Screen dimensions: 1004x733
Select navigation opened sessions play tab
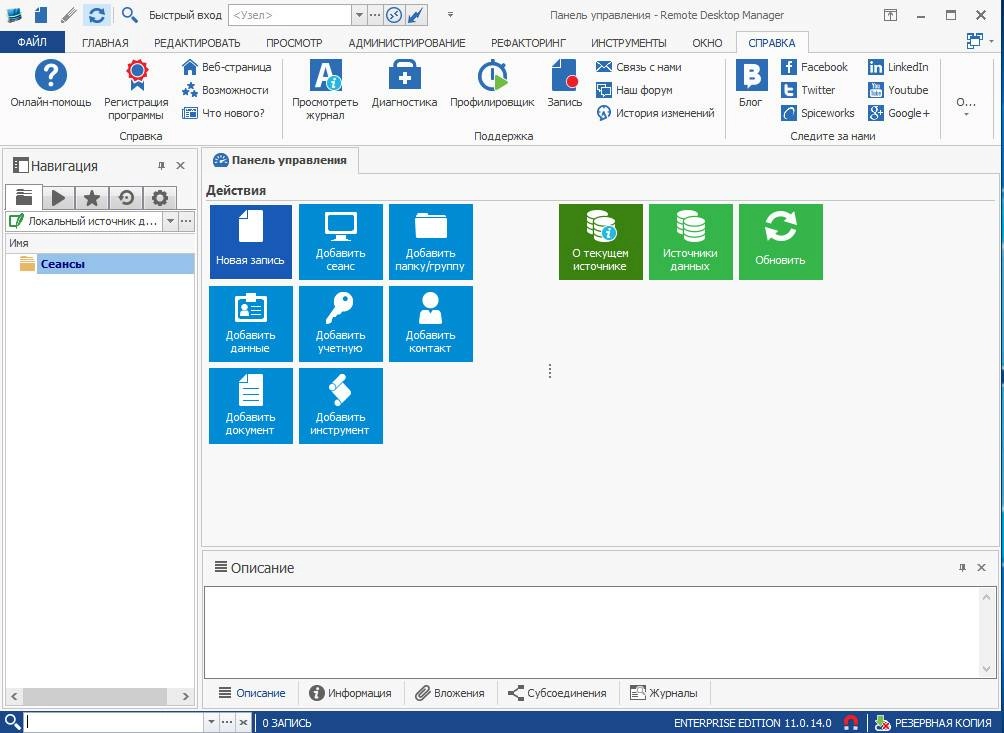coord(58,198)
